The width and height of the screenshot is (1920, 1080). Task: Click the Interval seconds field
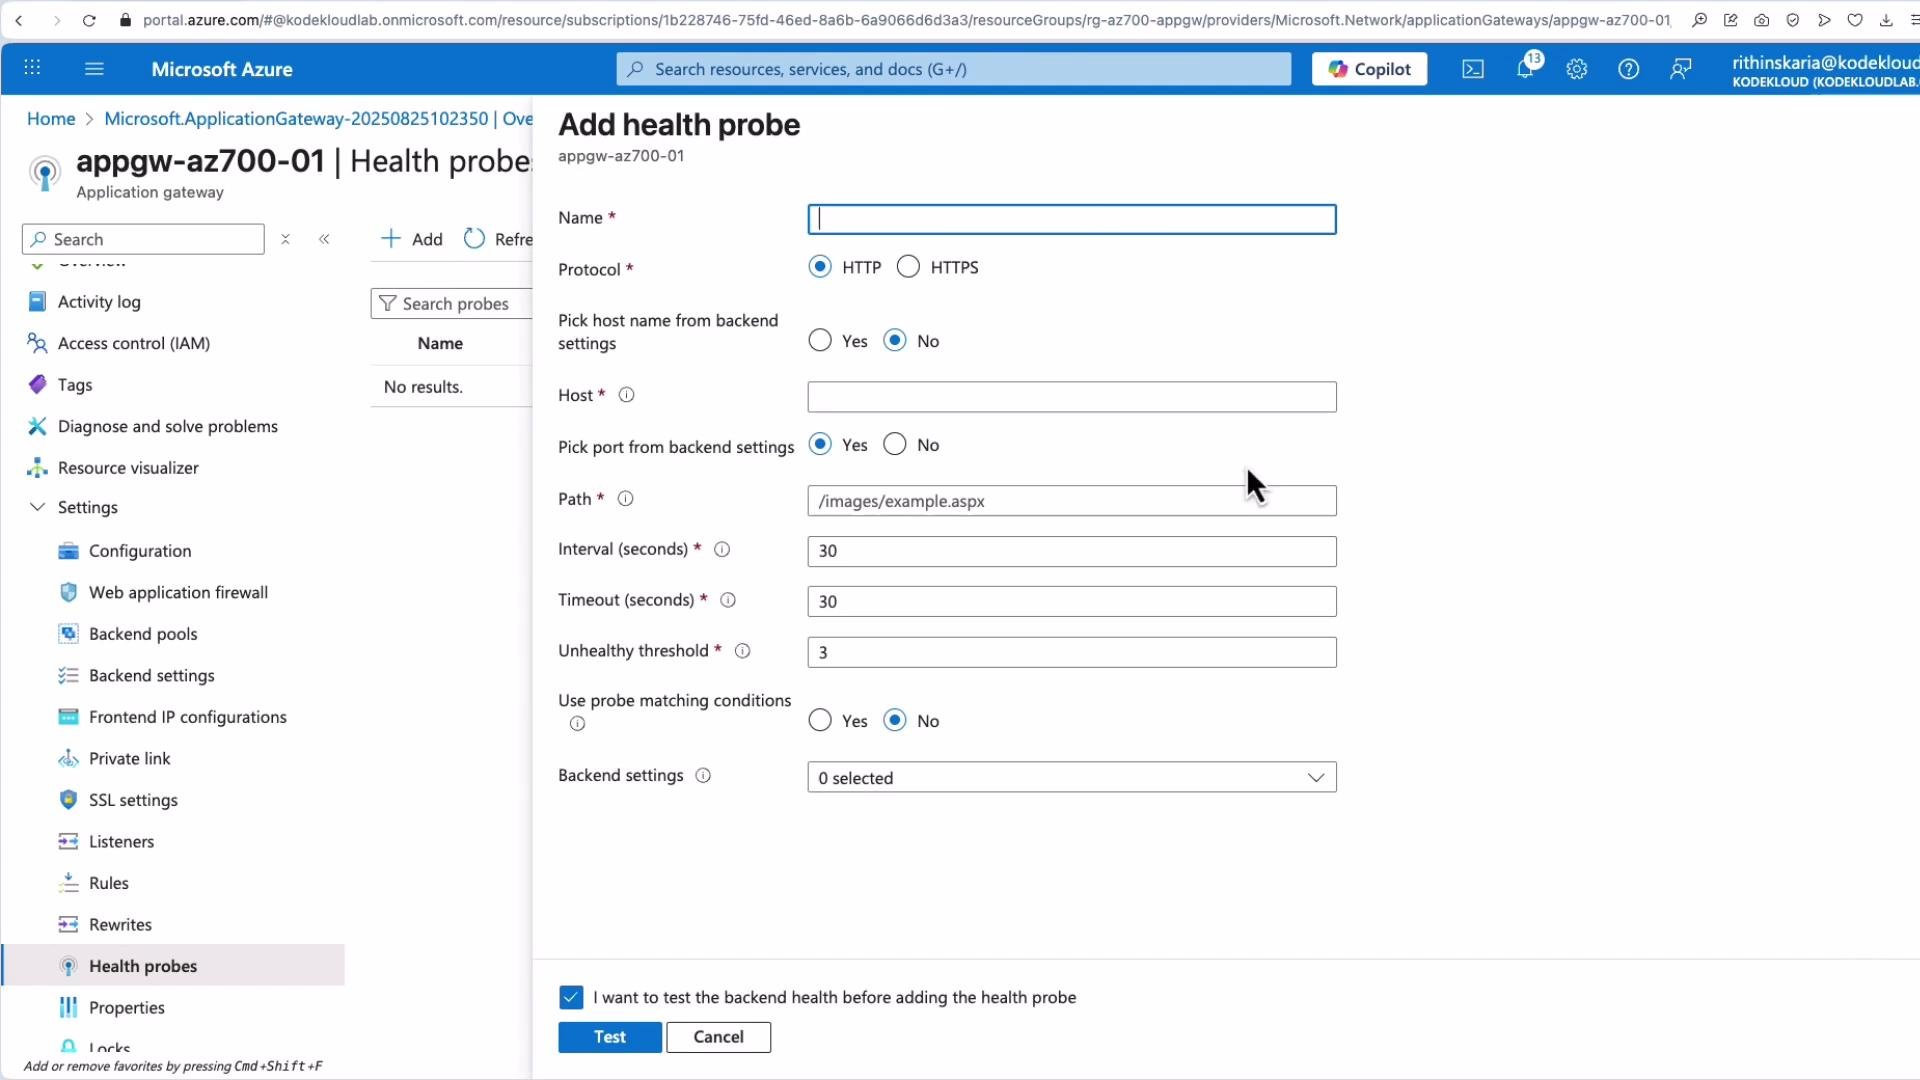[1072, 551]
